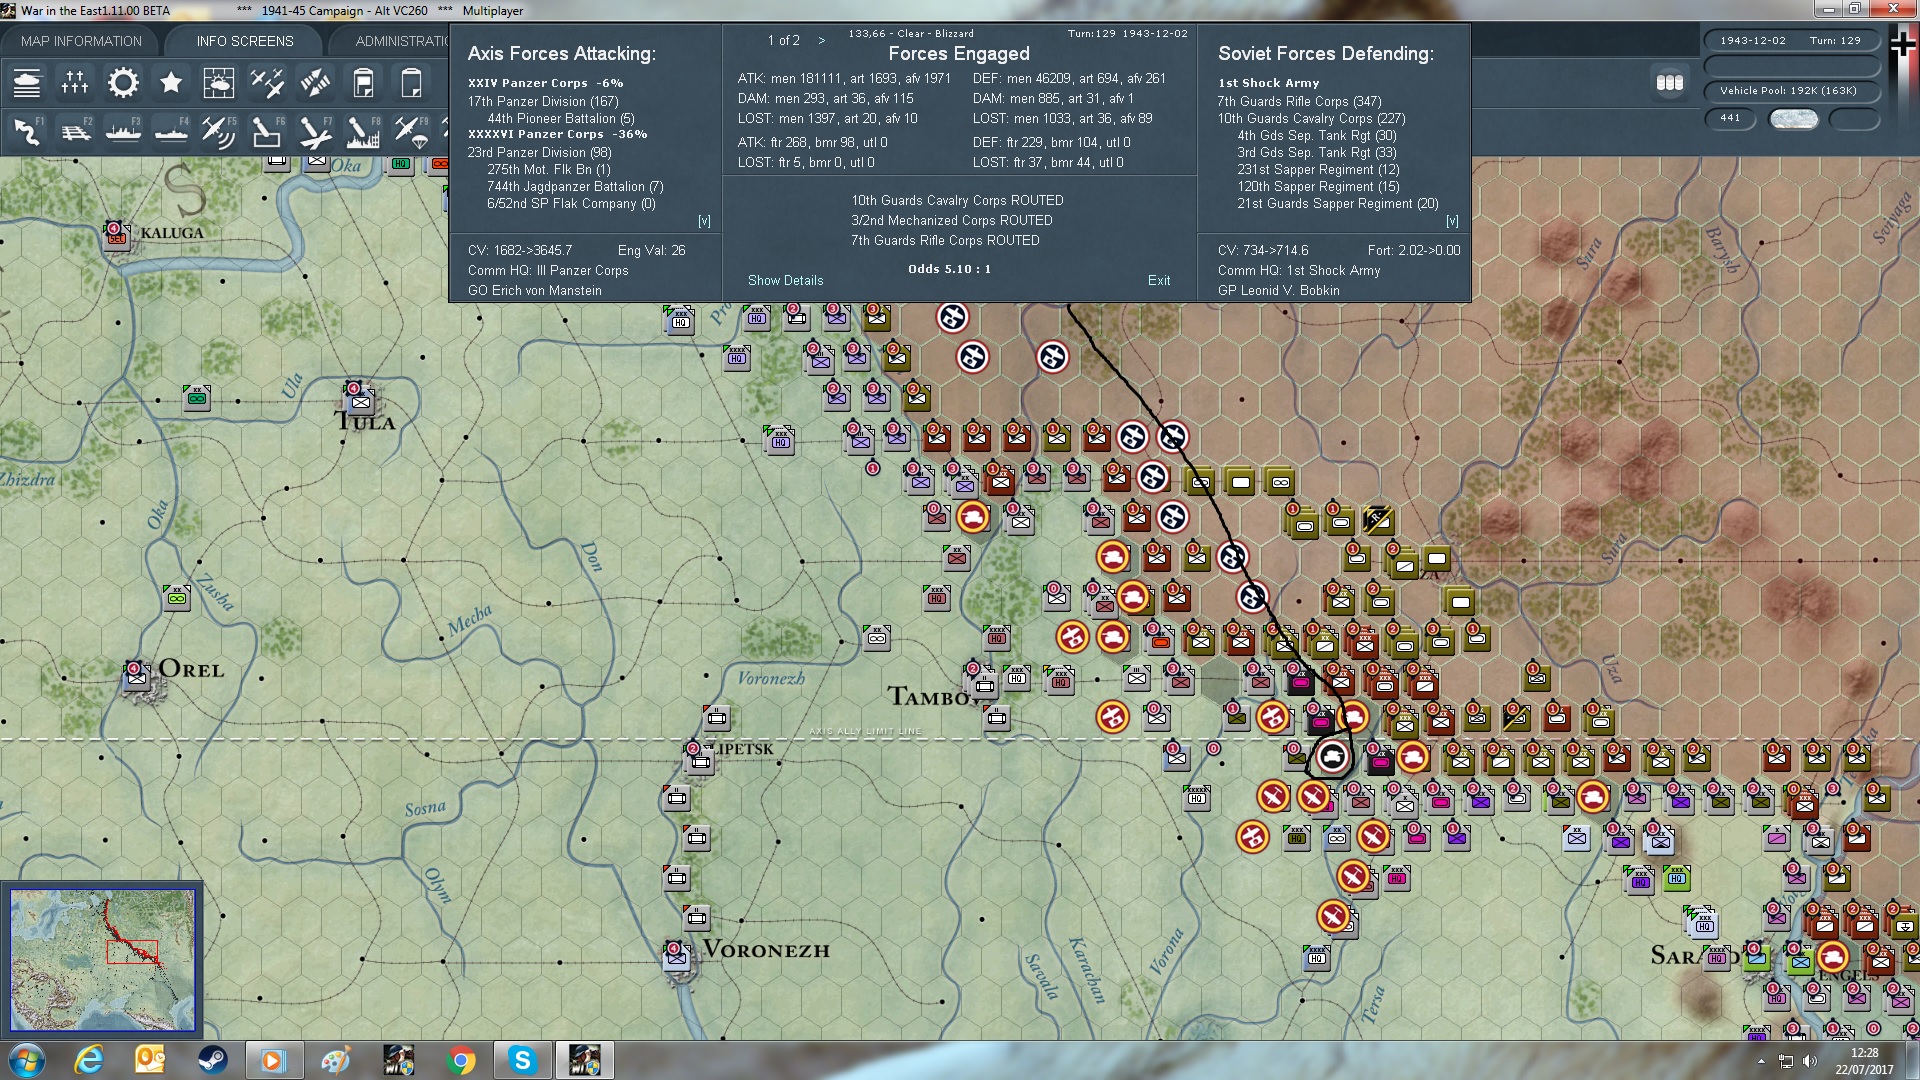Select the F5 air recon icon
The image size is (1920, 1080).
click(219, 132)
